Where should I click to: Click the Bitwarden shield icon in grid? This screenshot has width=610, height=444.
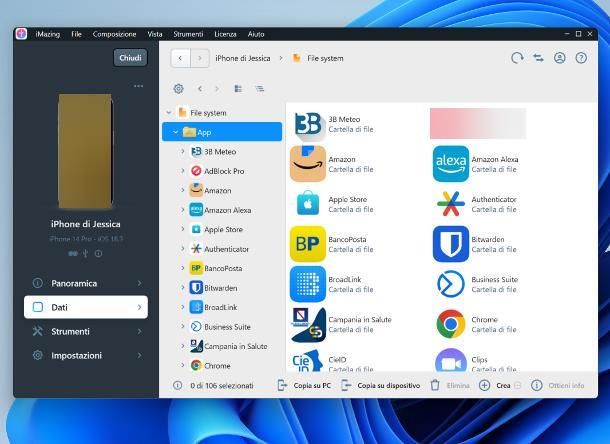tap(451, 244)
